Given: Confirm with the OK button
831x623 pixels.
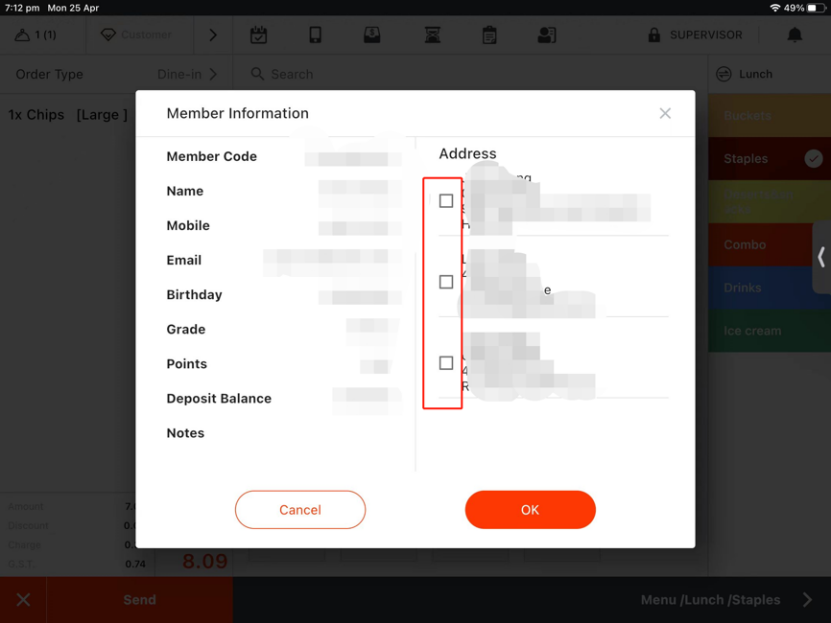Looking at the screenshot, I should (530, 510).
